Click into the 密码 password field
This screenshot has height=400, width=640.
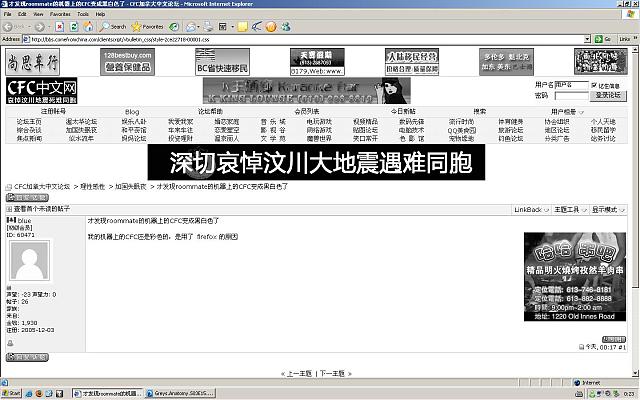coord(572,96)
